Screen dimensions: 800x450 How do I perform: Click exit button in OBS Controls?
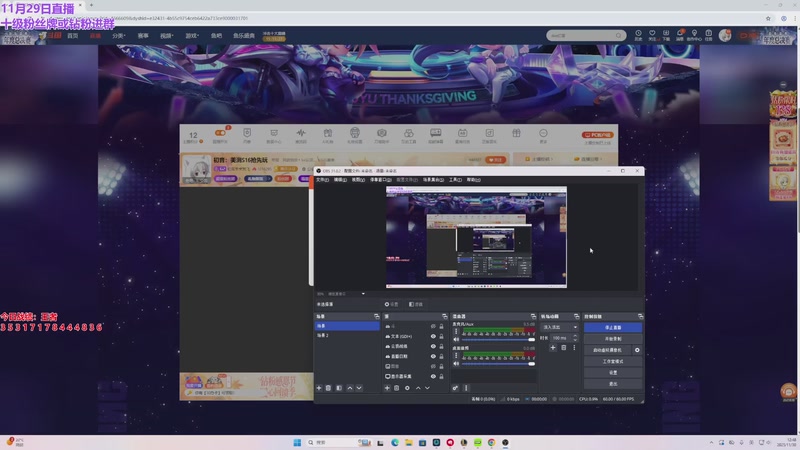point(613,384)
